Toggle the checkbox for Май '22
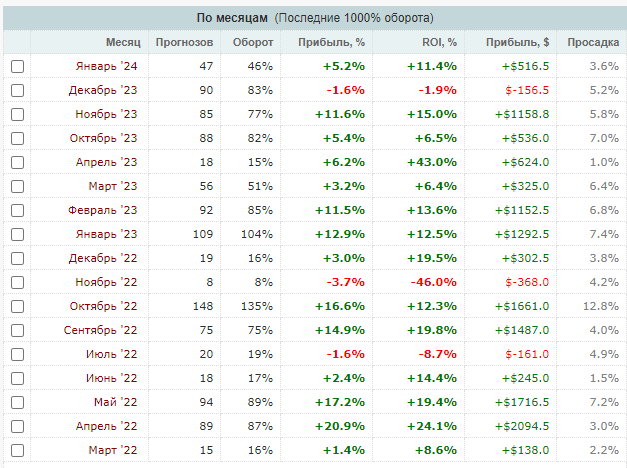627x468 pixels. [x=17, y=402]
